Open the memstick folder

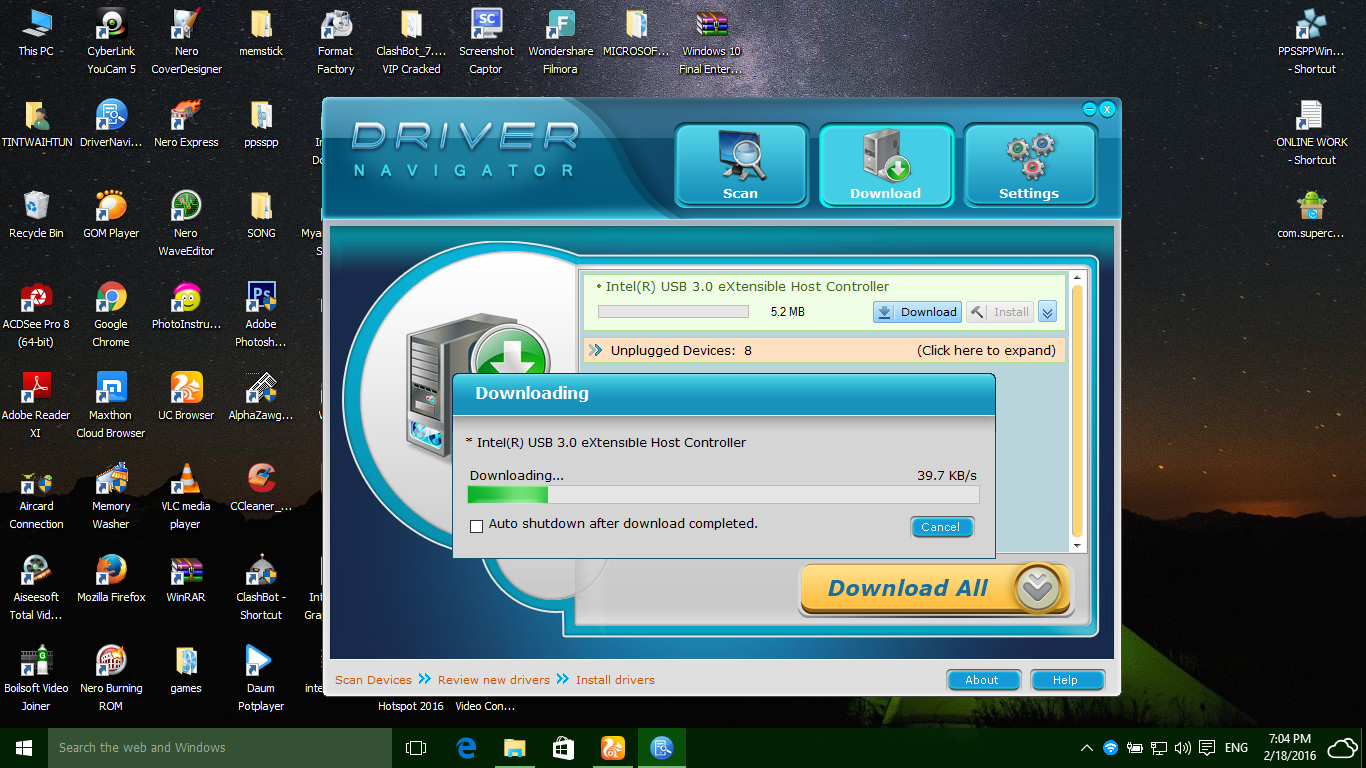(x=261, y=33)
